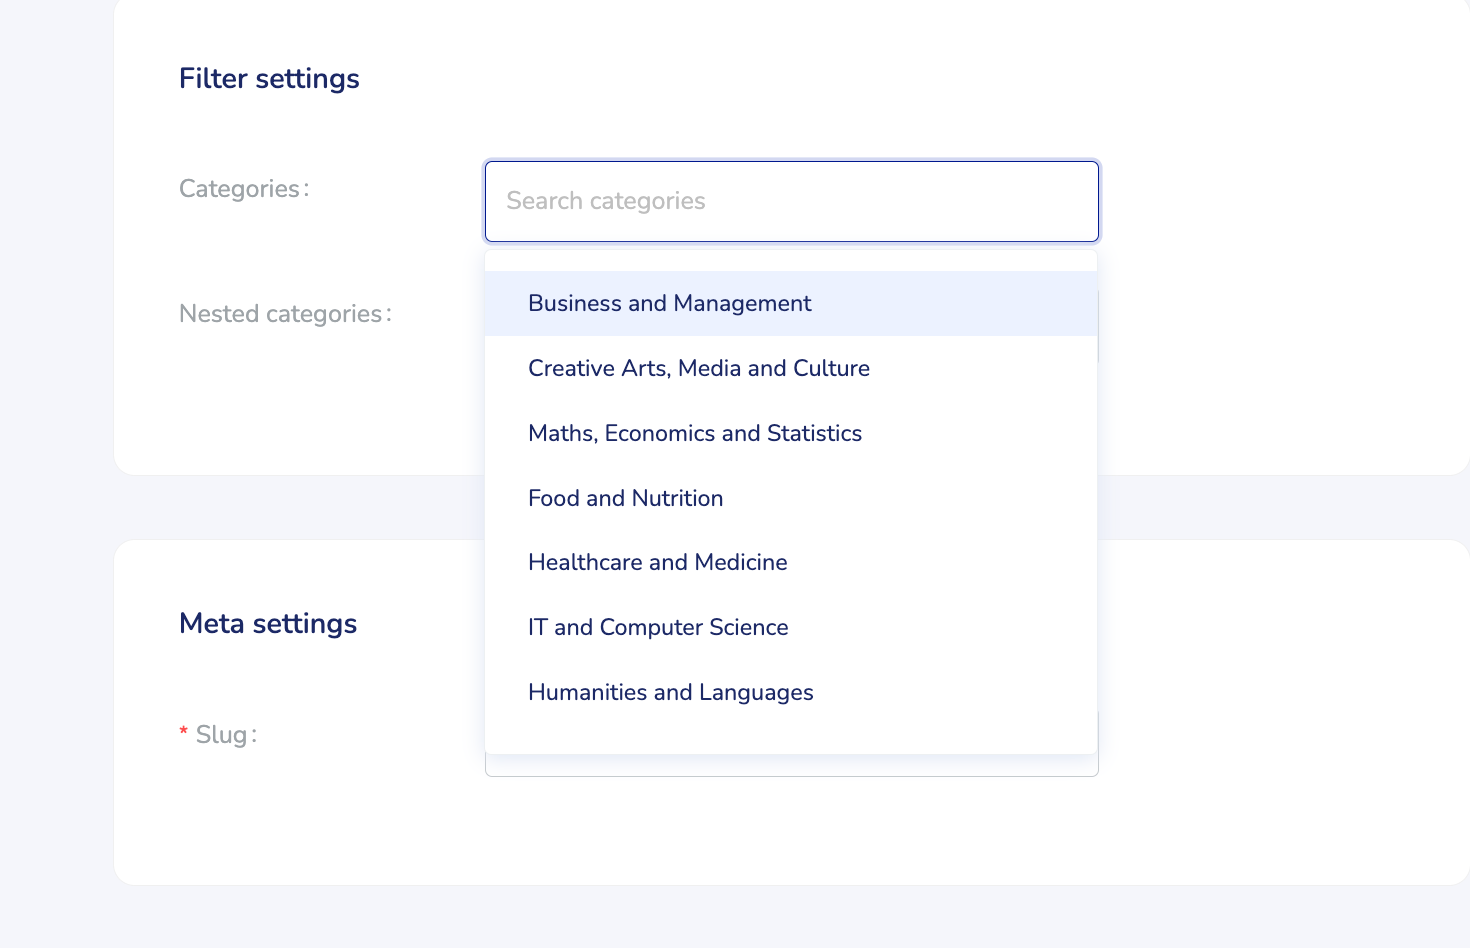Click the Nested categories label
Viewport: 1470px width, 948px height.
(x=281, y=314)
